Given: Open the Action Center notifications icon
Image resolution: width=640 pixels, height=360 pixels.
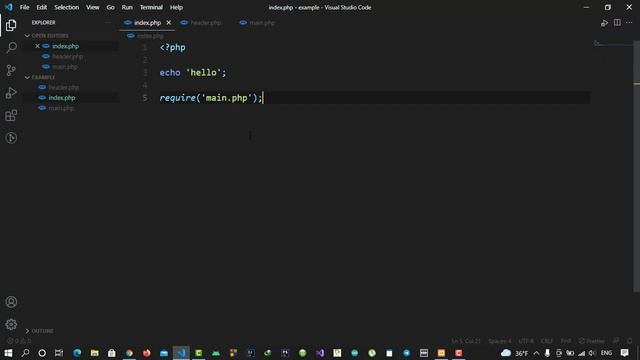Looking at the screenshot, I should point(624,353).
